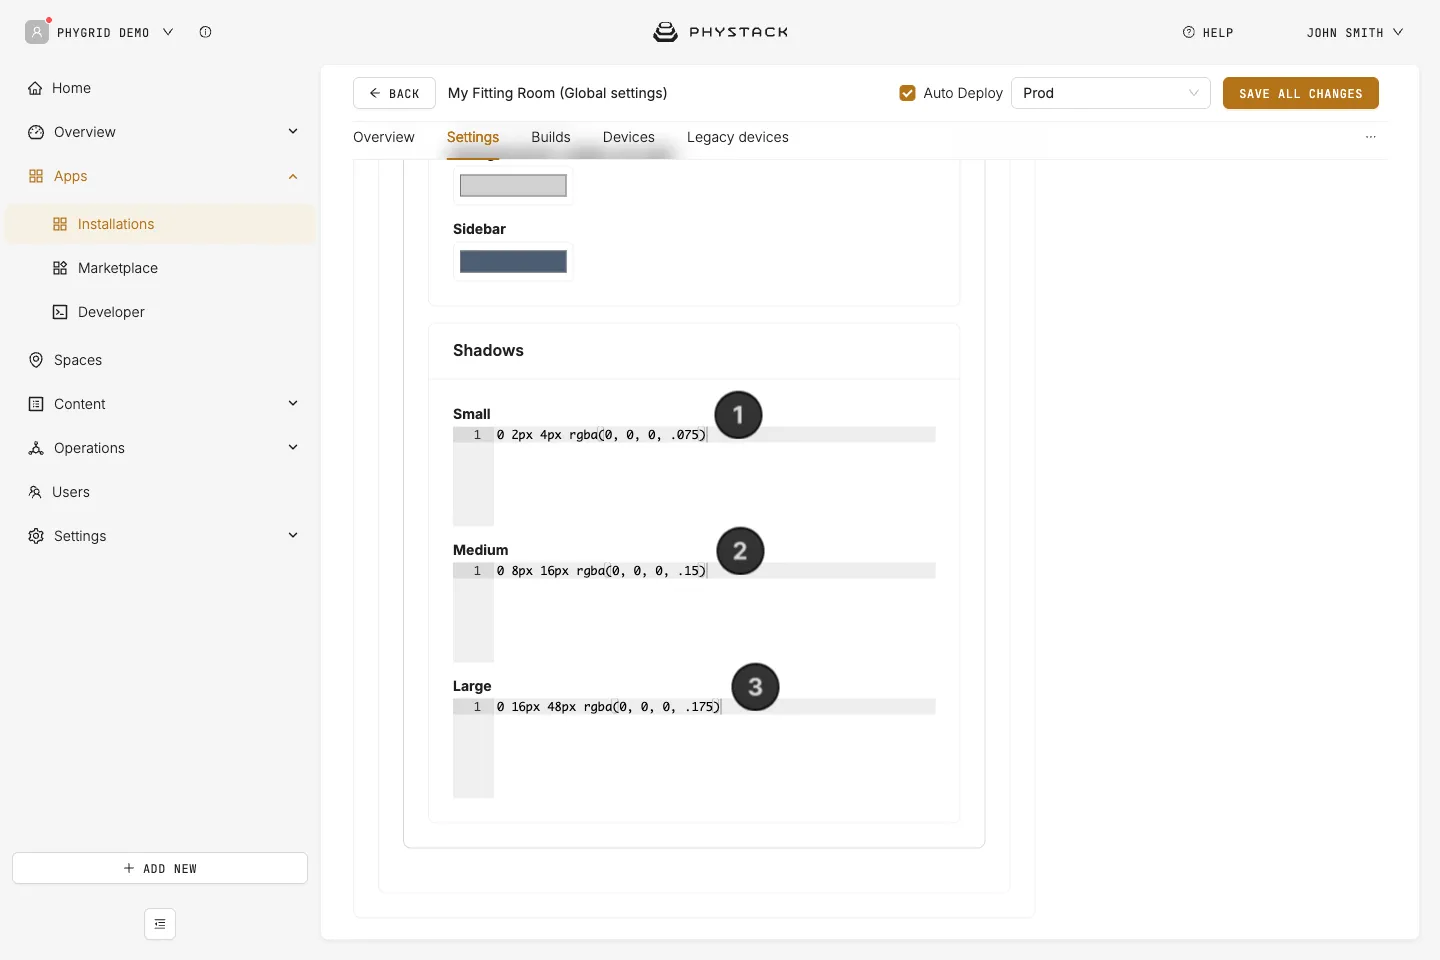Viewport: 1440px width, 960px height.
Task: Click the Add New button
Action: point(160,868)
